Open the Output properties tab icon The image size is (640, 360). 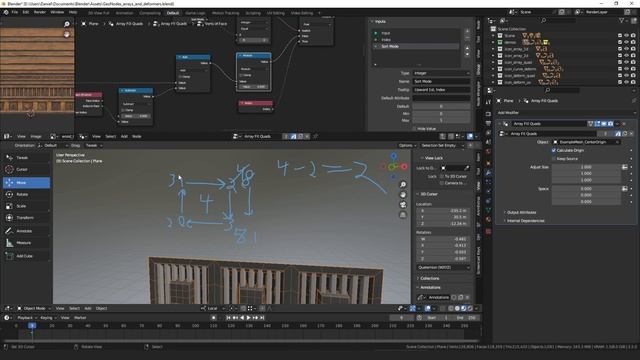[x=489, y=123]
